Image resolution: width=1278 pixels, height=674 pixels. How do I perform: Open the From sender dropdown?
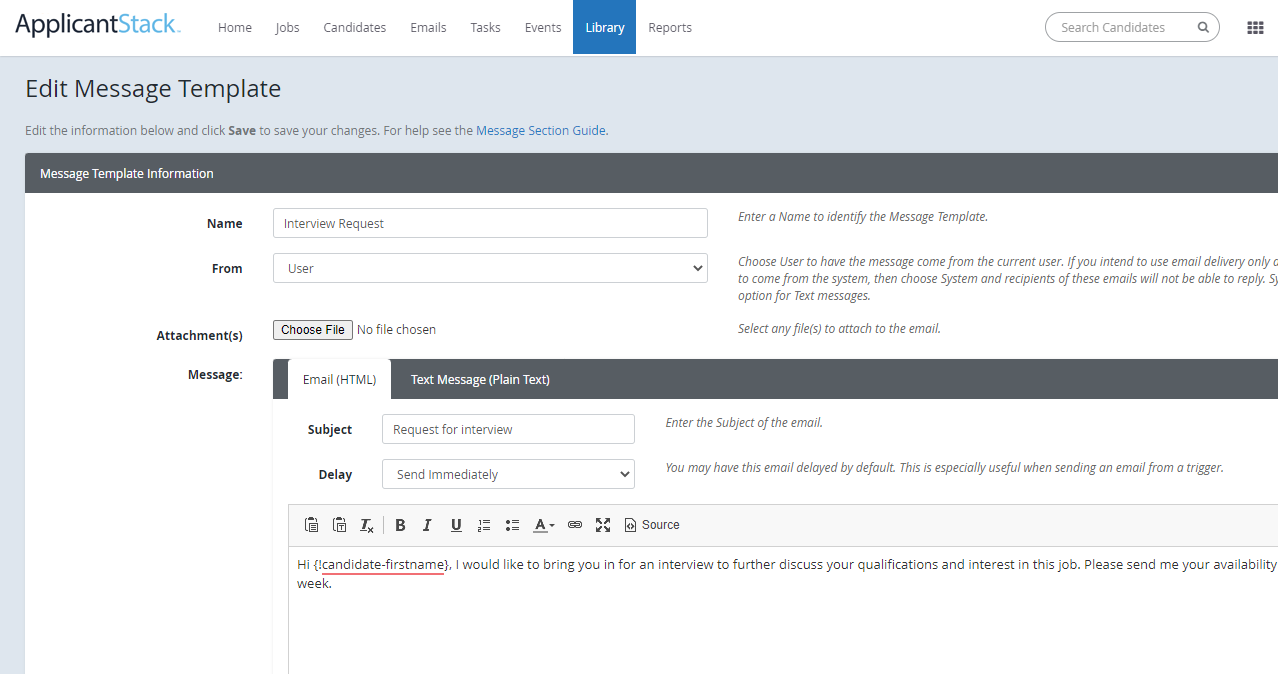[490, 268]
